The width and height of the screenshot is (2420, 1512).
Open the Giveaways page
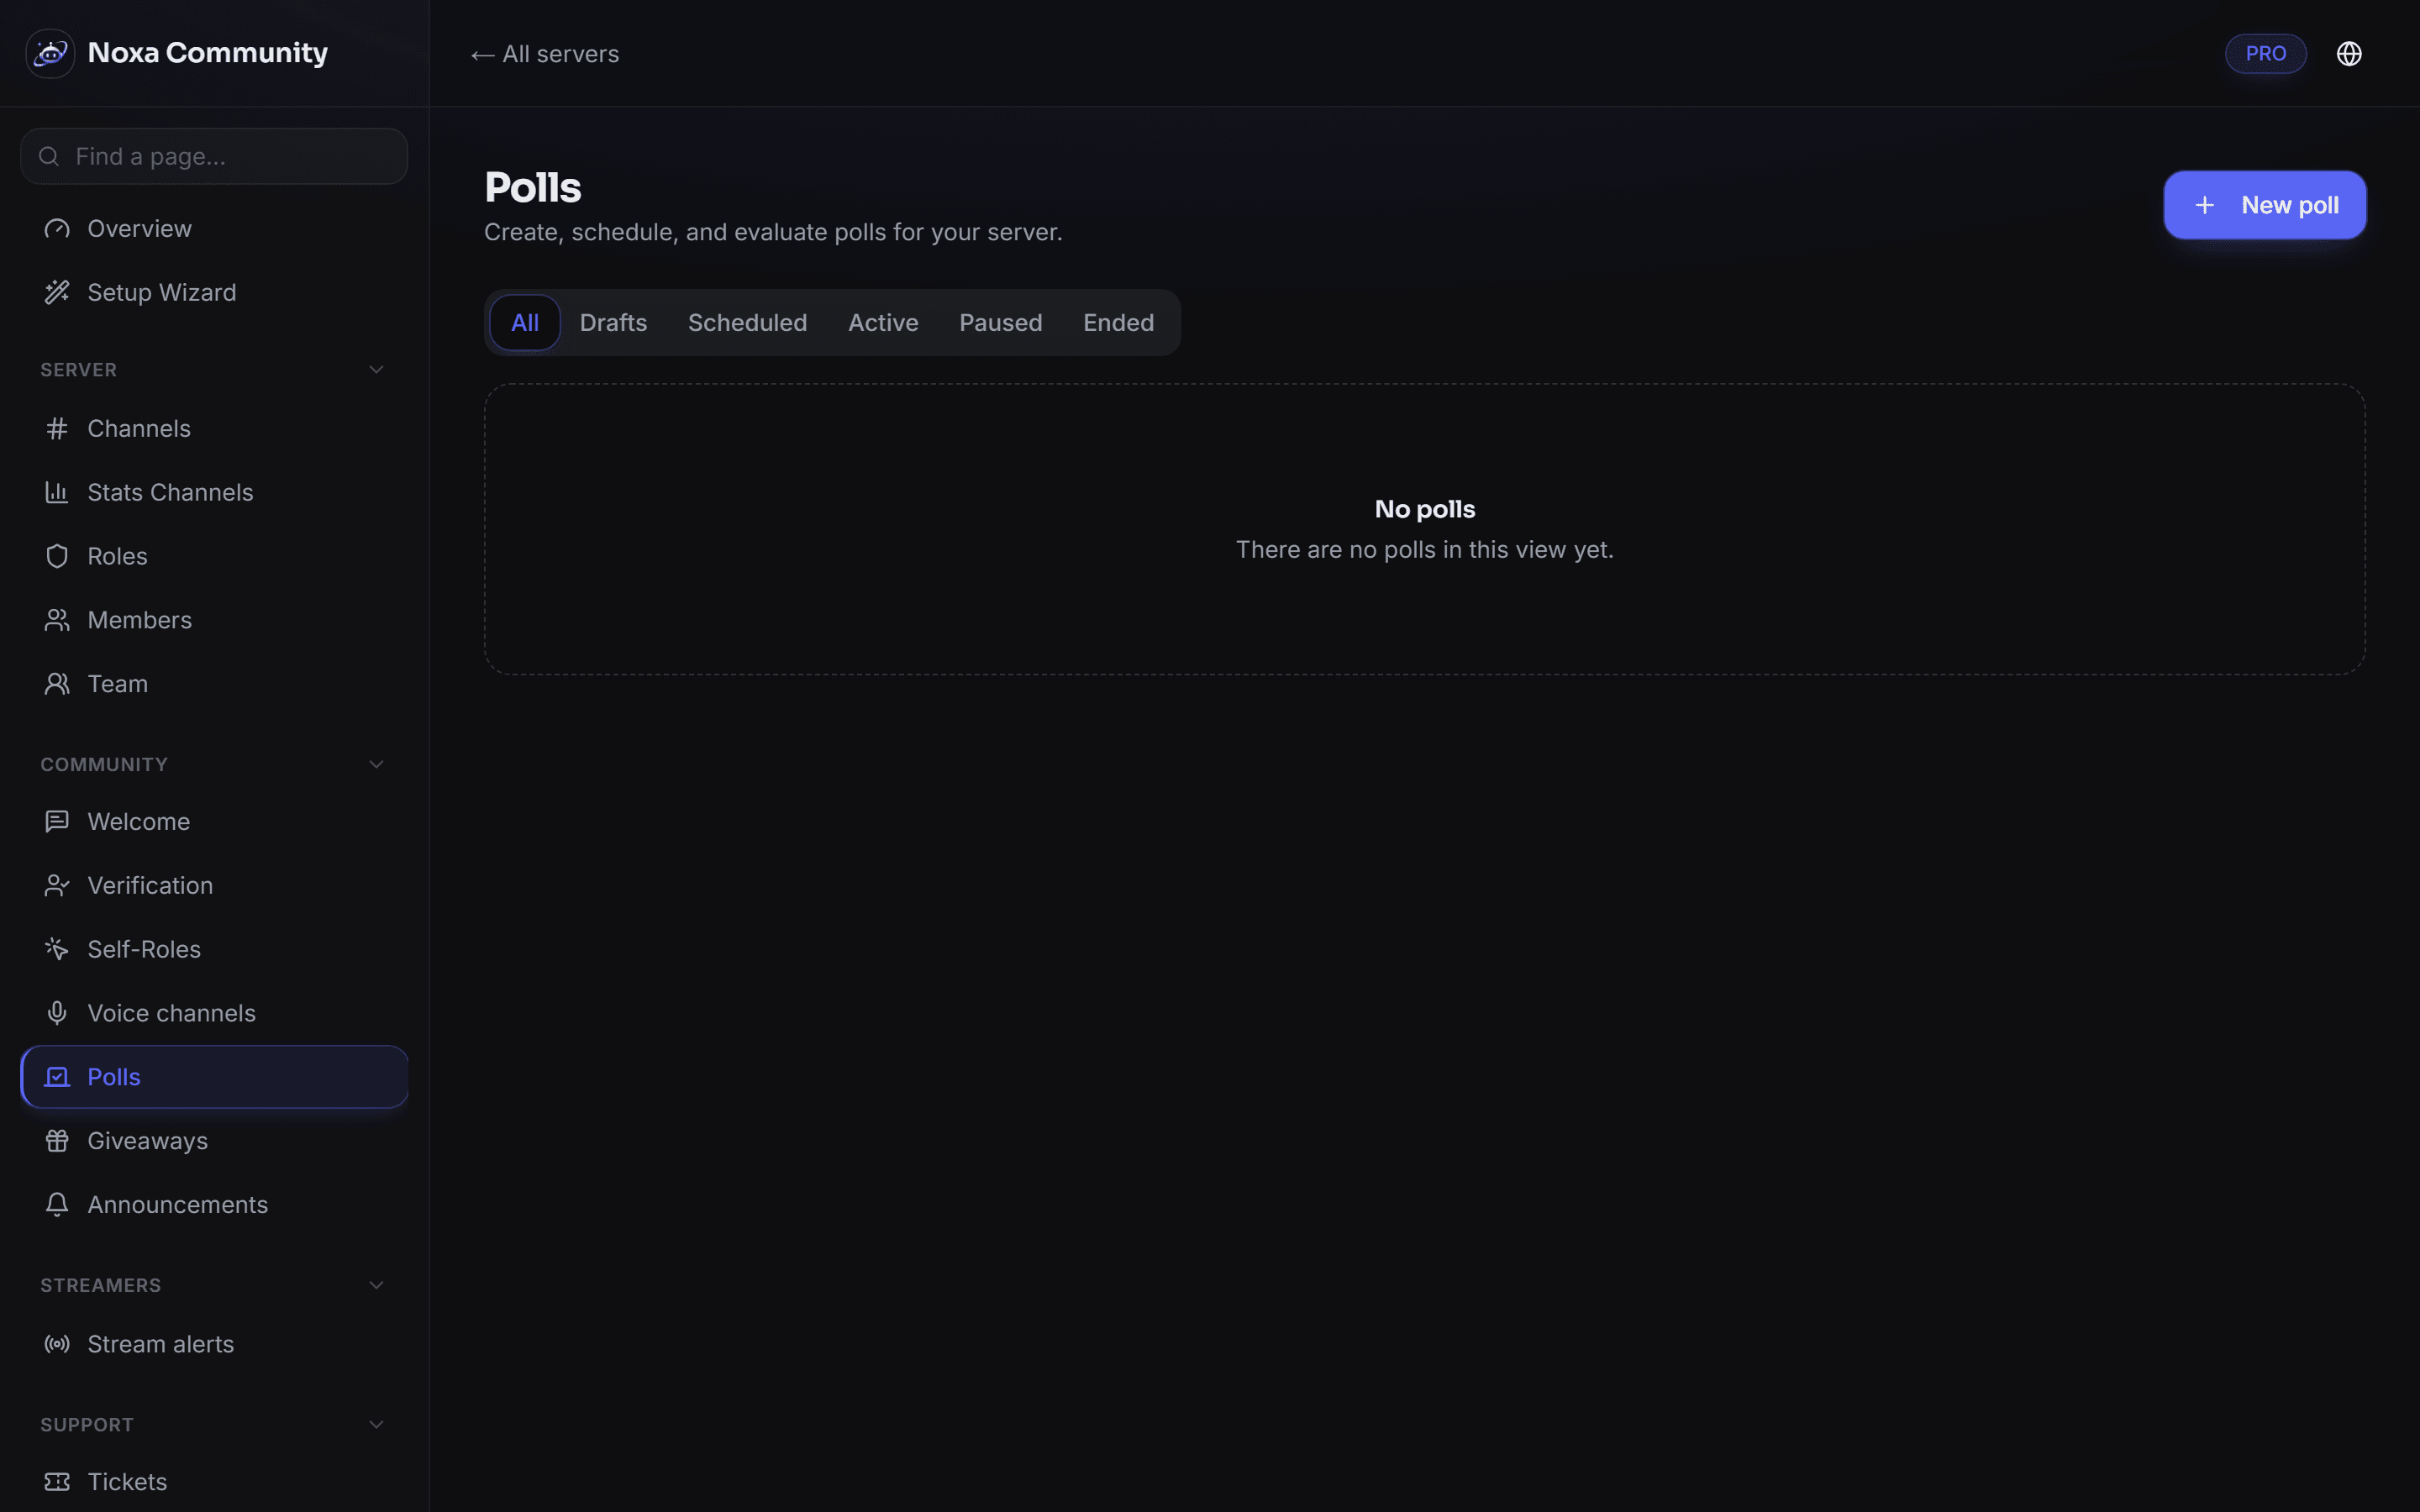pyautogui.click(x=214, y=1142)
